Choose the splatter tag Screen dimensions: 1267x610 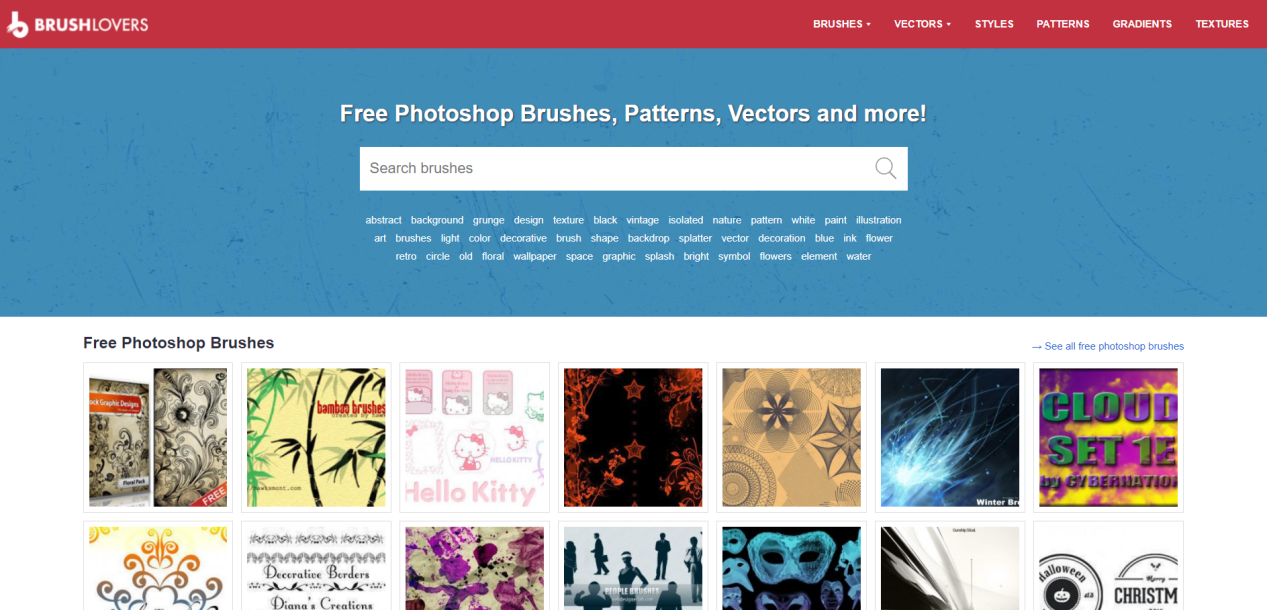[x=695, y=238]
